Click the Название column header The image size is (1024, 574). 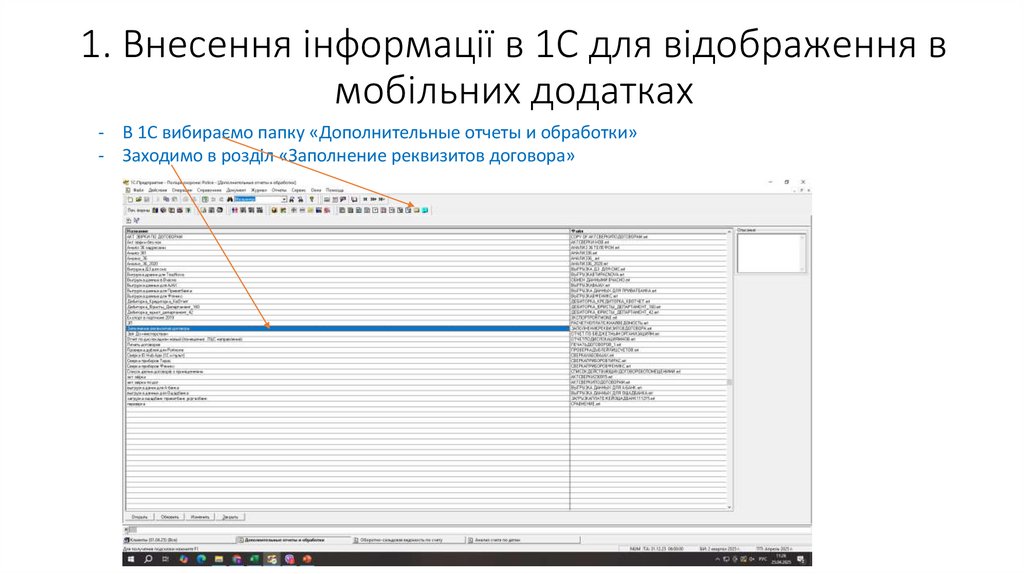347,231
